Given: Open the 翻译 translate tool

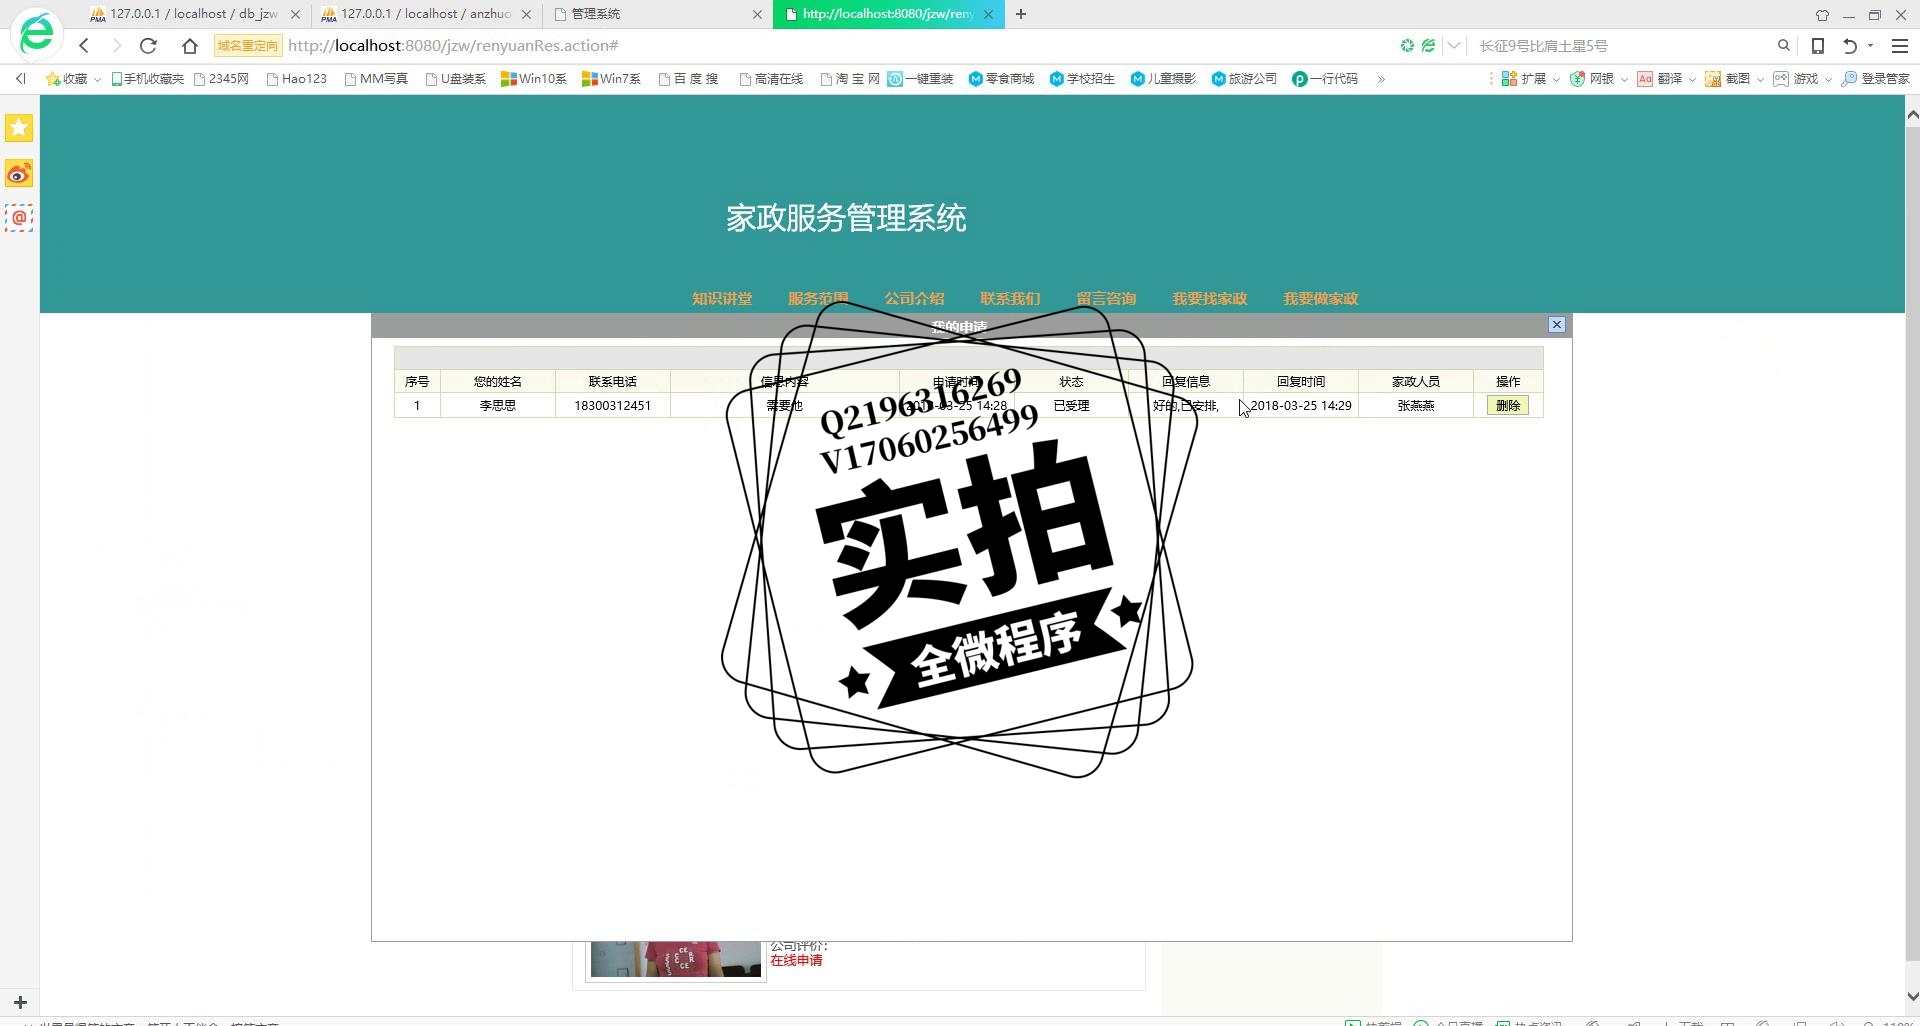Looking at the screenshot, I should (1660, 78).
